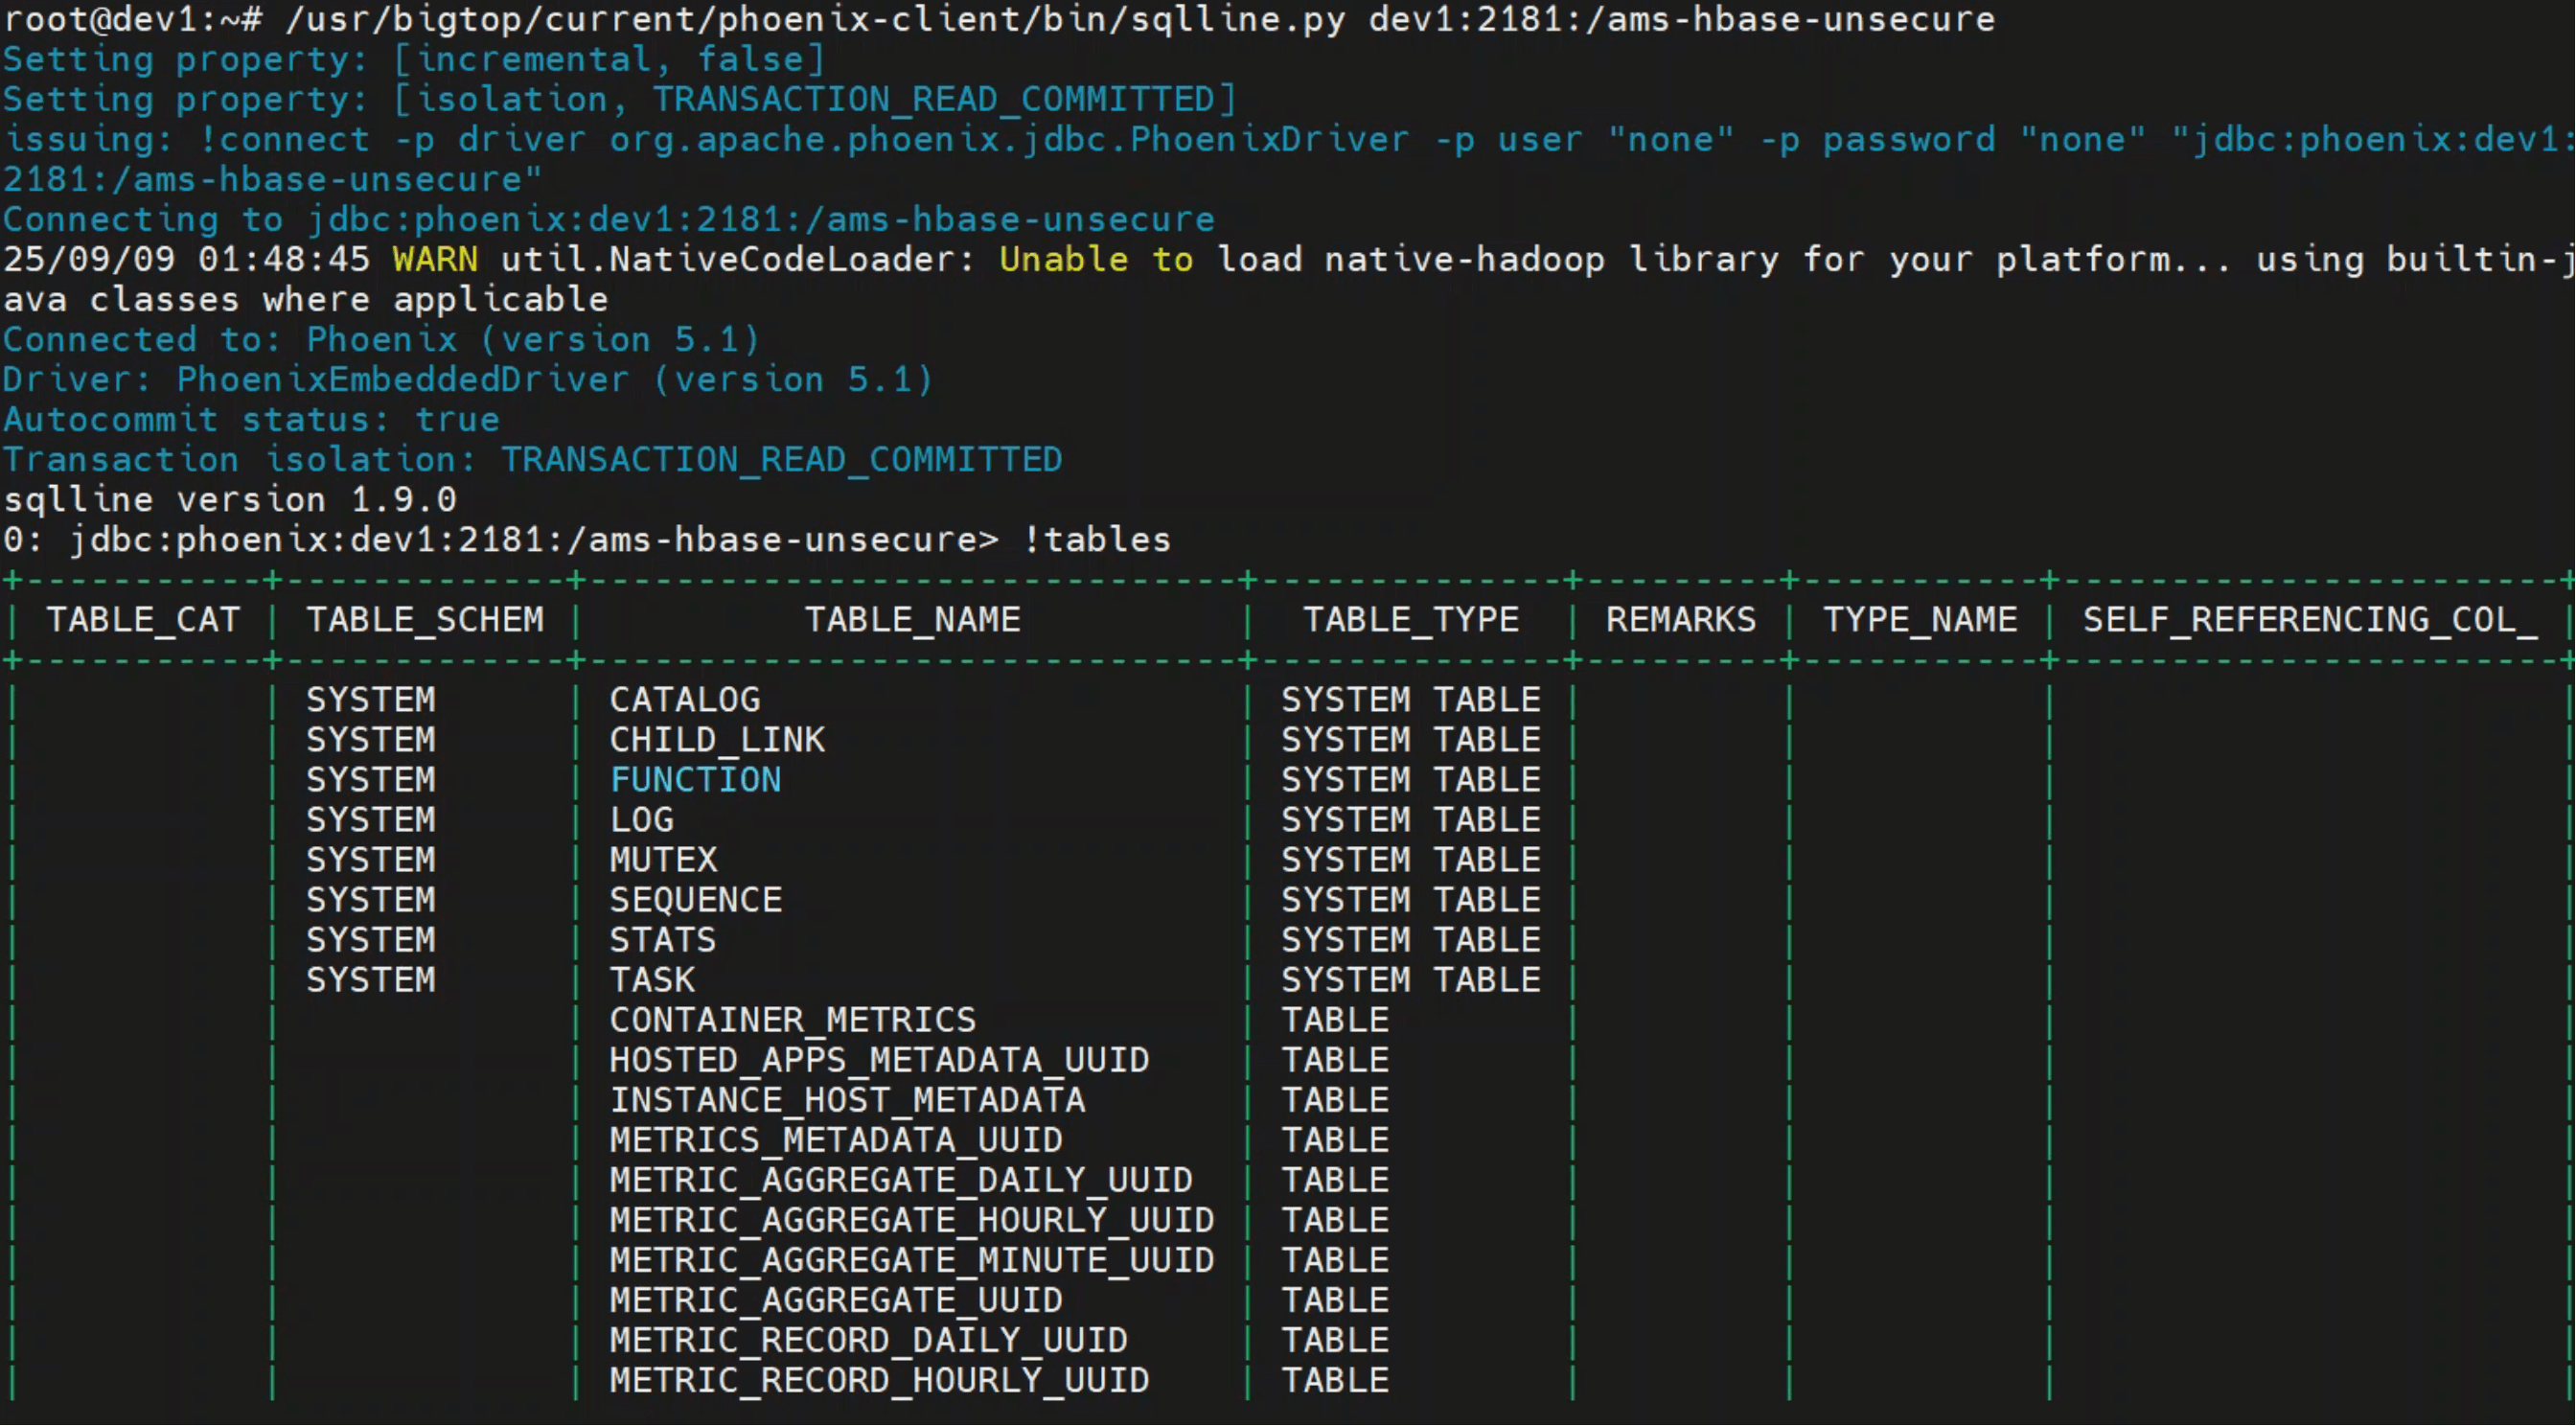Select the CATALOG table name
The image size is (2576, 1426).
(685, 700)
